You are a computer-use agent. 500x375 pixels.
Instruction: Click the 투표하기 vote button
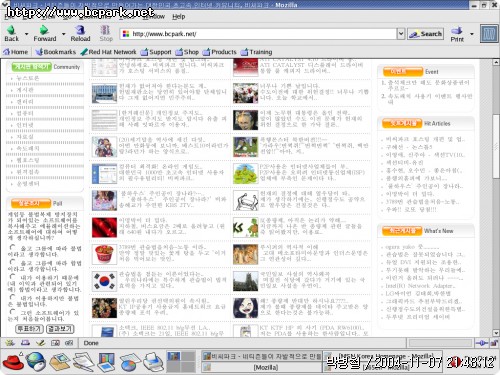click(30, 329)
